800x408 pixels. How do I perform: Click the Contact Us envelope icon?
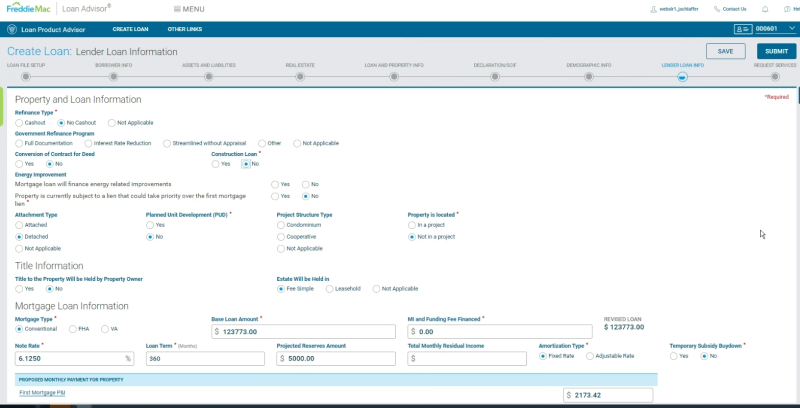[x=714, y=9]
